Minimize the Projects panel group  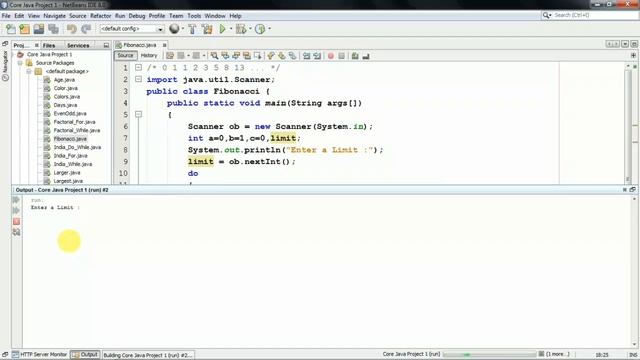[x=106, y=45]
